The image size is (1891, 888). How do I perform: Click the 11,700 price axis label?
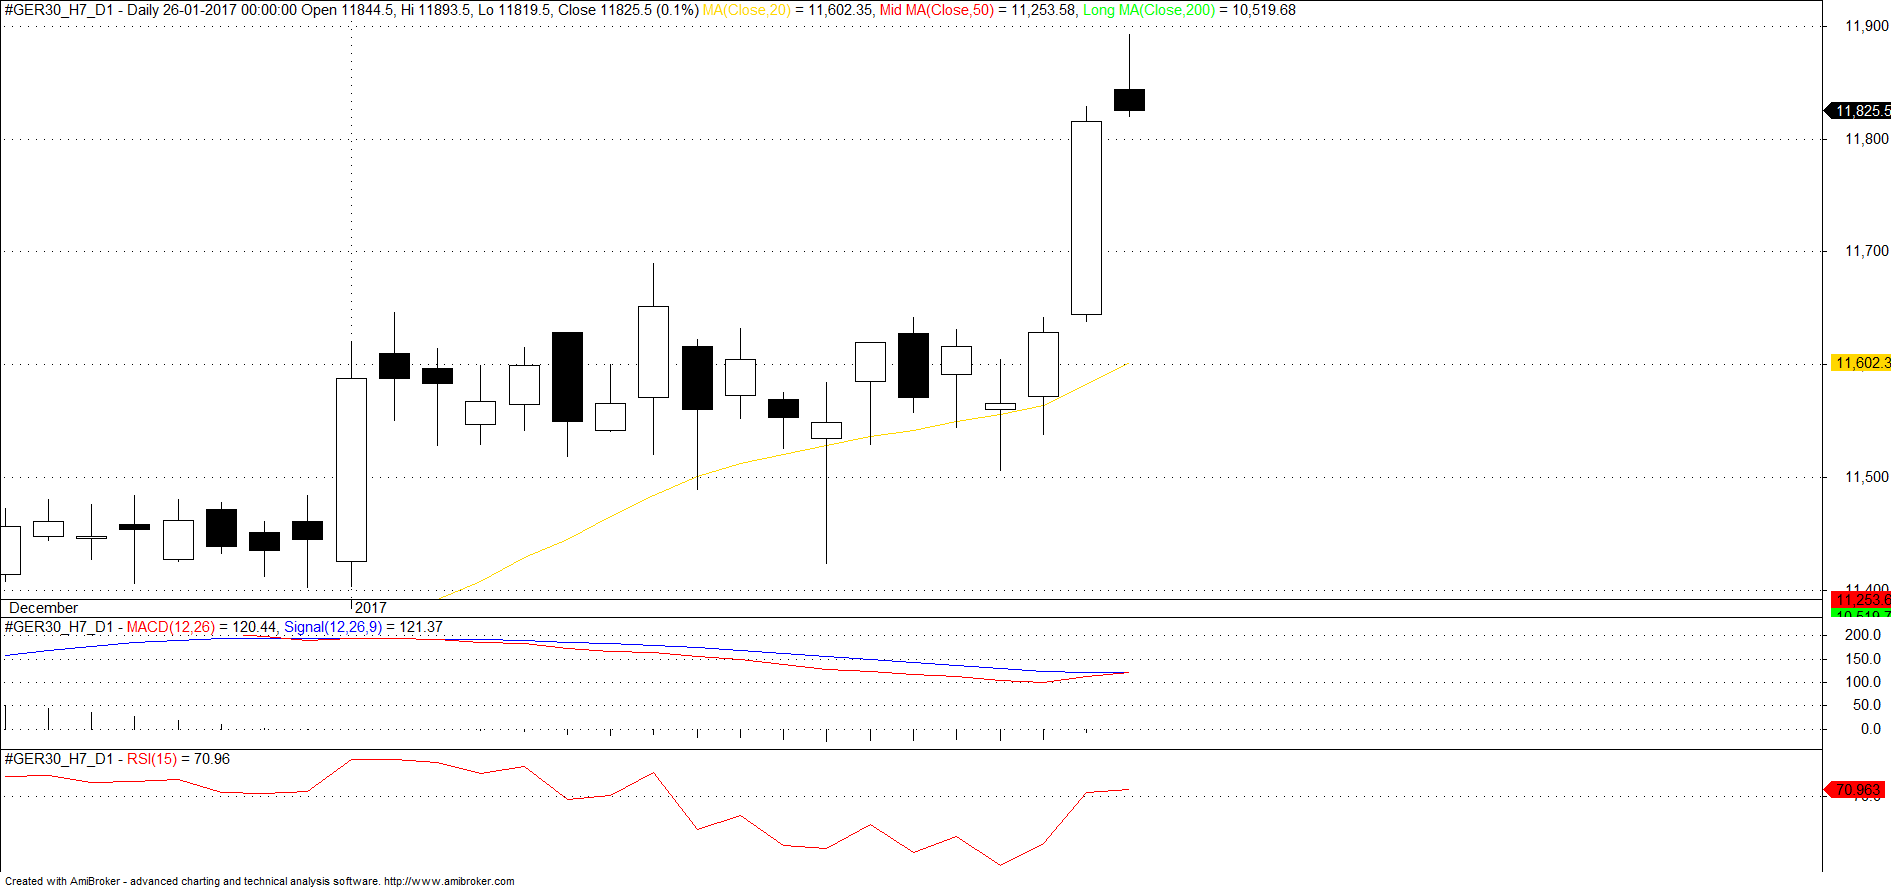click(1867, 251)
